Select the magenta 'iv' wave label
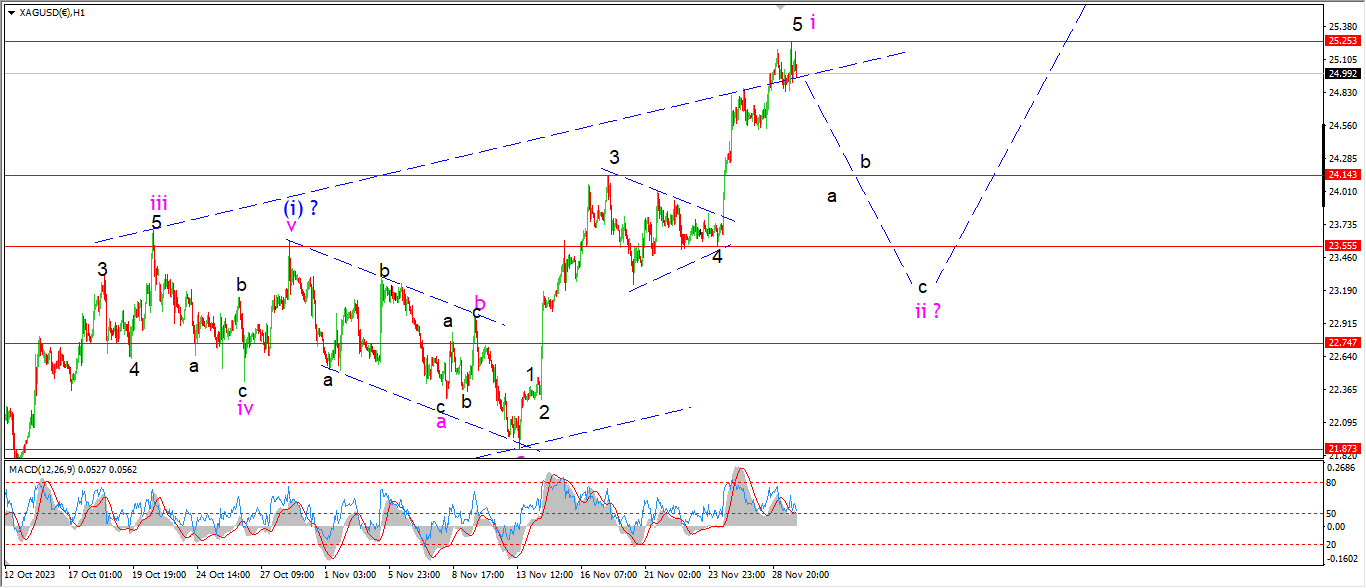The height and width of the screenshot is (588, 1366). 245,408
